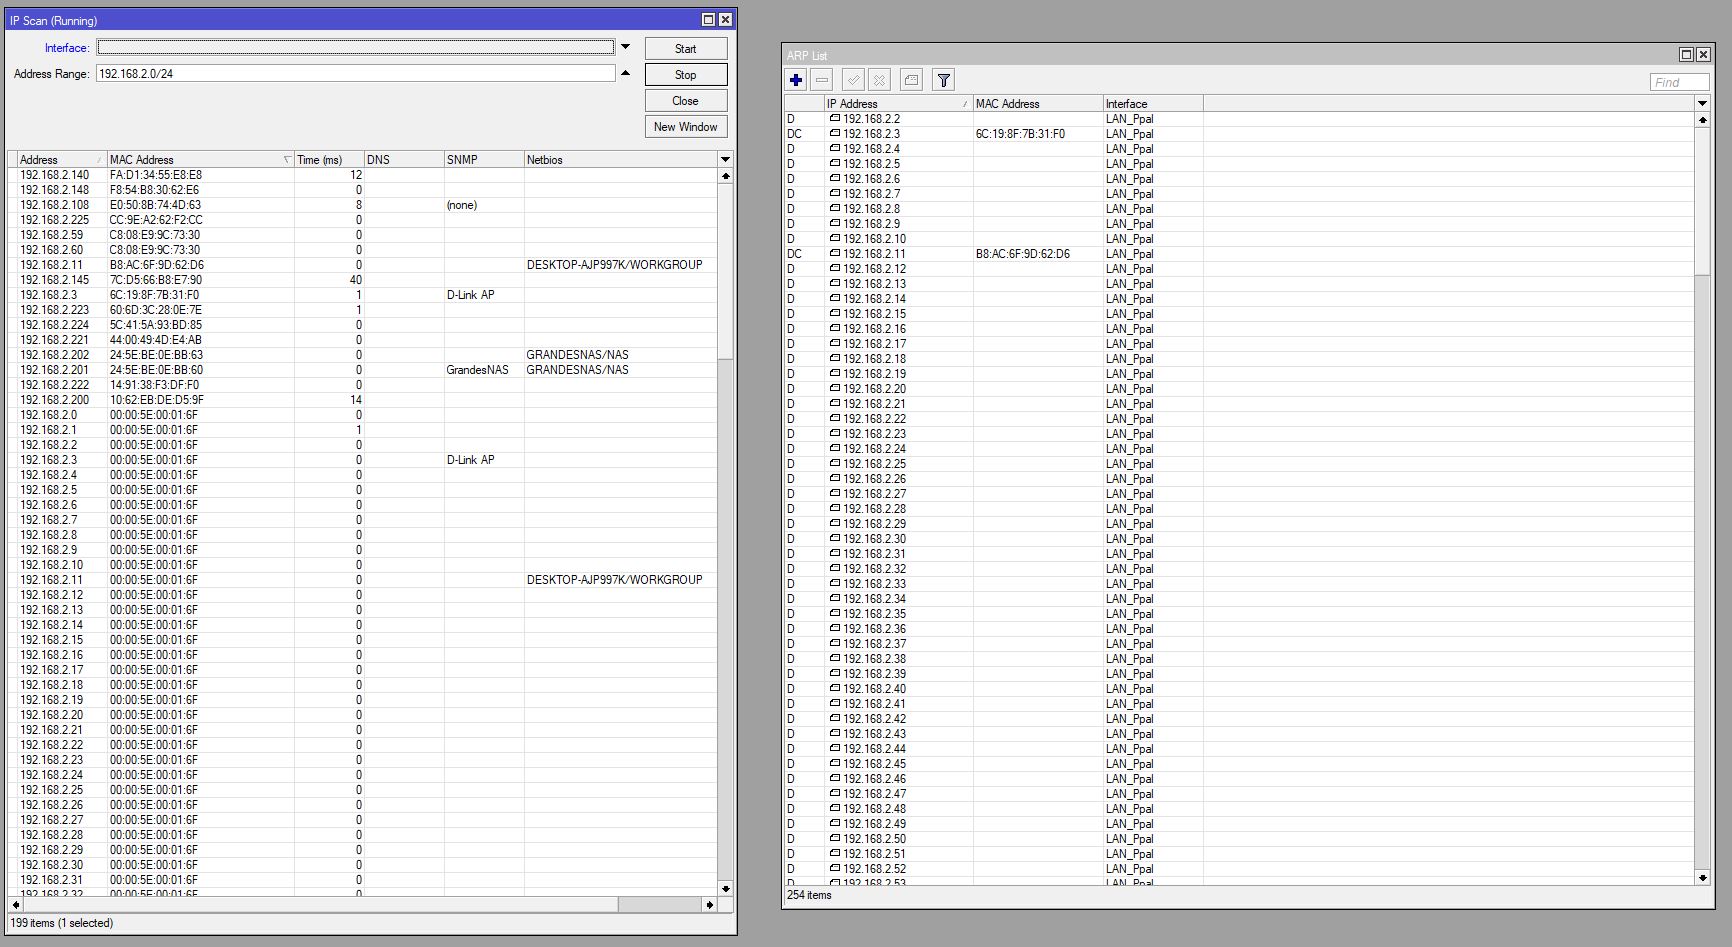Click the Find search box in ARP List

1680,82
